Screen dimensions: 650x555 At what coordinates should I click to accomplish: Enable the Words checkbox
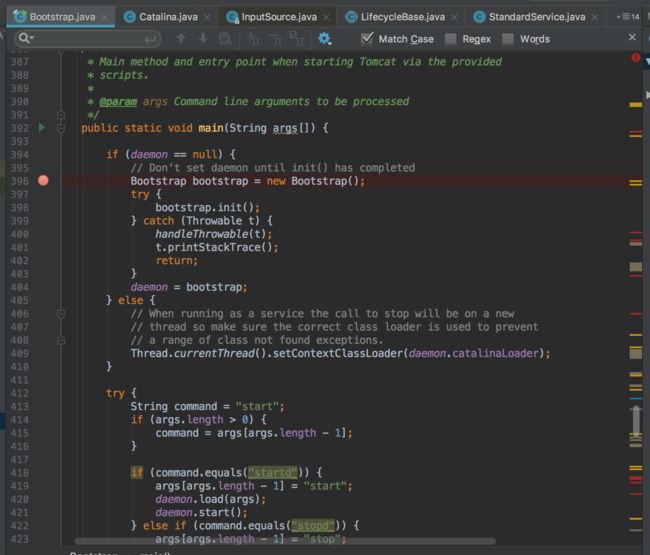tap(508, 39)
